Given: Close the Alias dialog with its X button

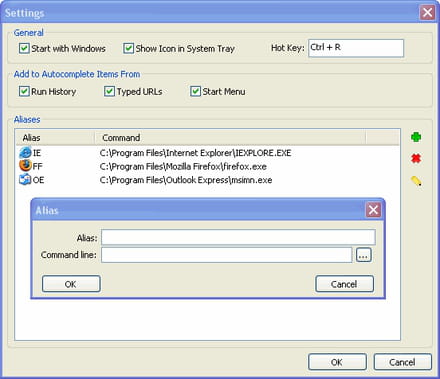Looking at the screenshot, I should [x=373, y=210].
